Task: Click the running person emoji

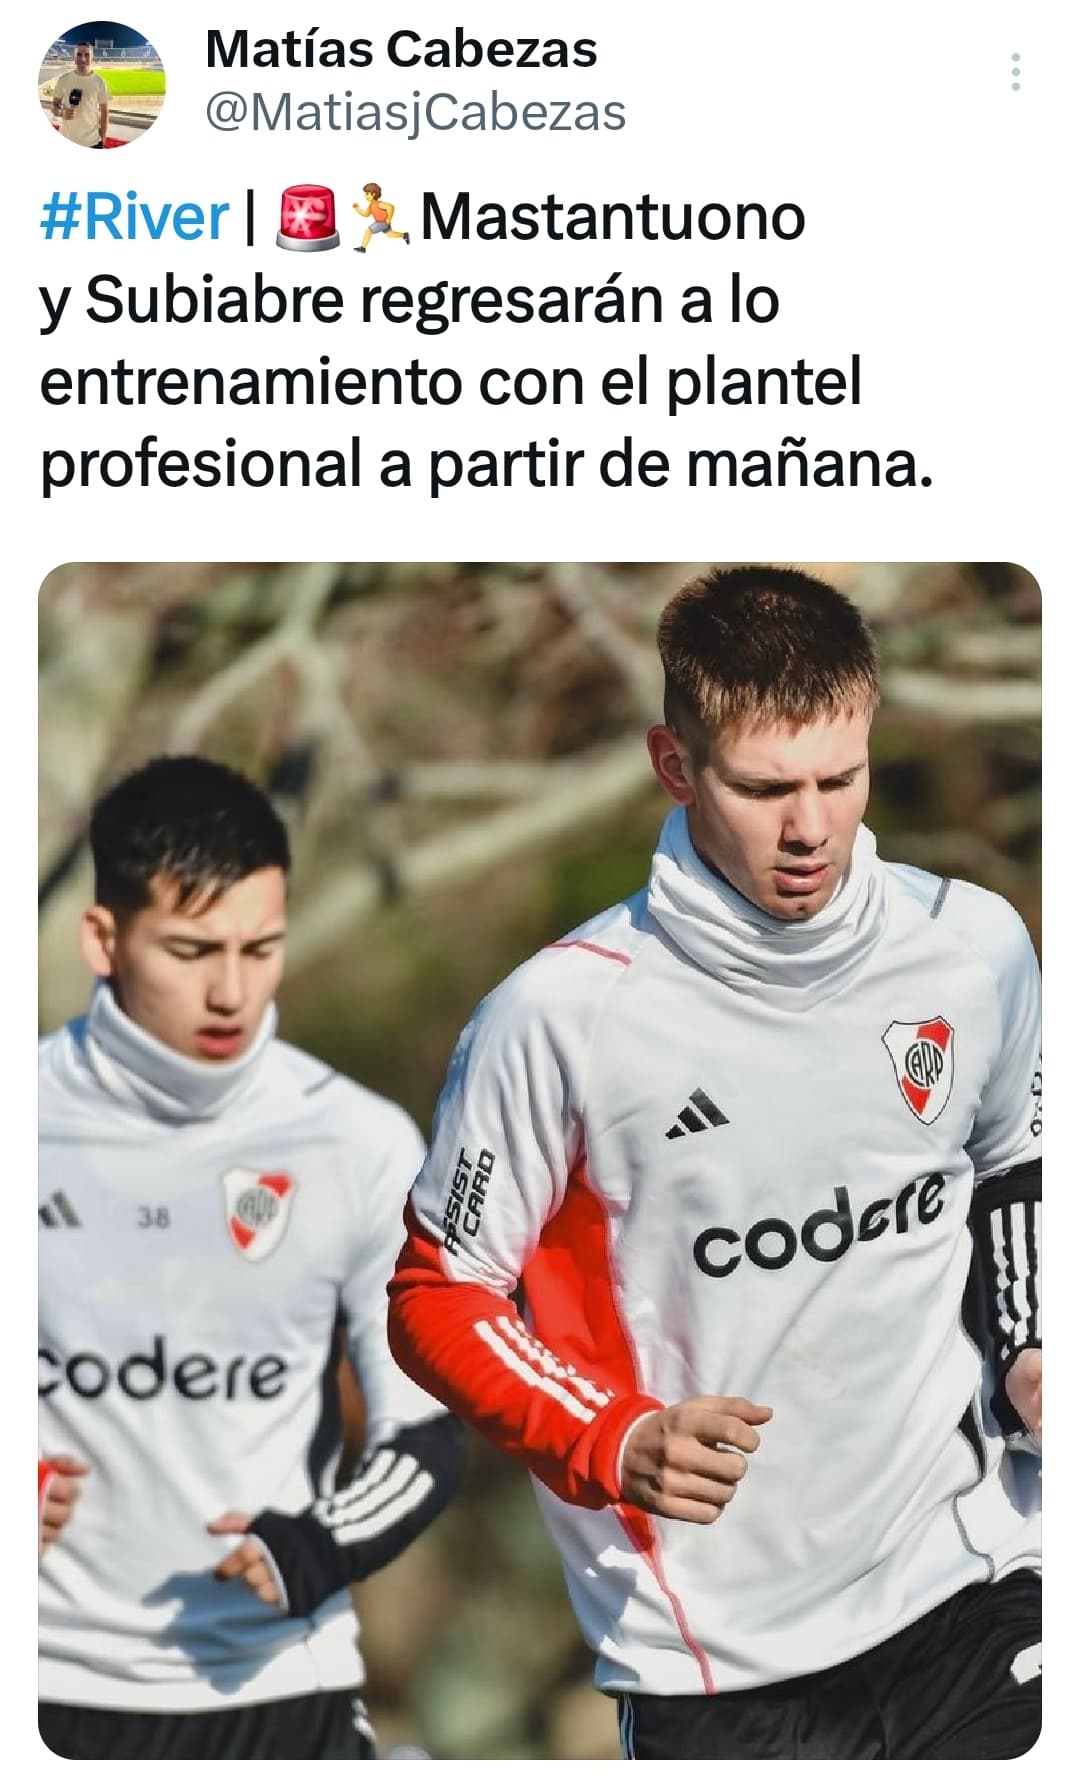Action: tap(380, 218)
